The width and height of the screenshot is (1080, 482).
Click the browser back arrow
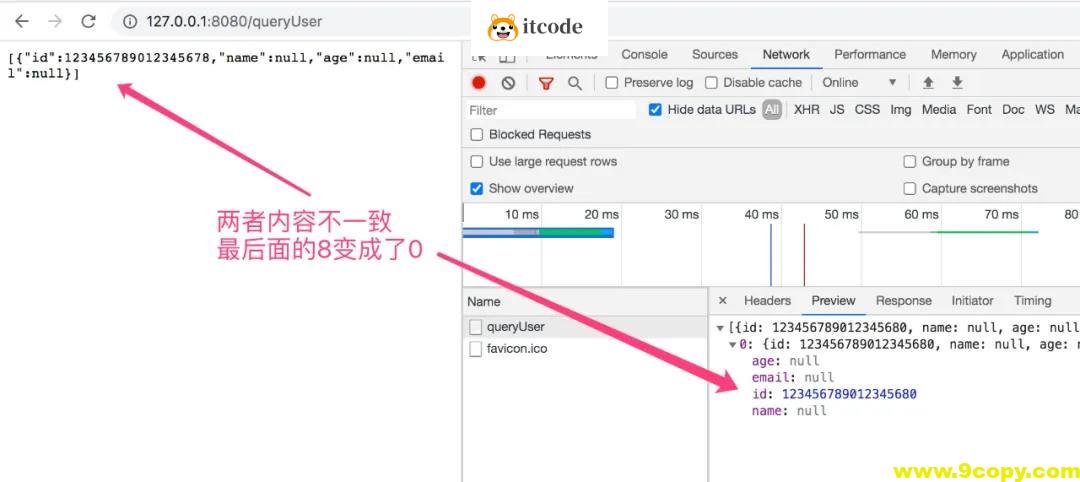coord(21,21)
